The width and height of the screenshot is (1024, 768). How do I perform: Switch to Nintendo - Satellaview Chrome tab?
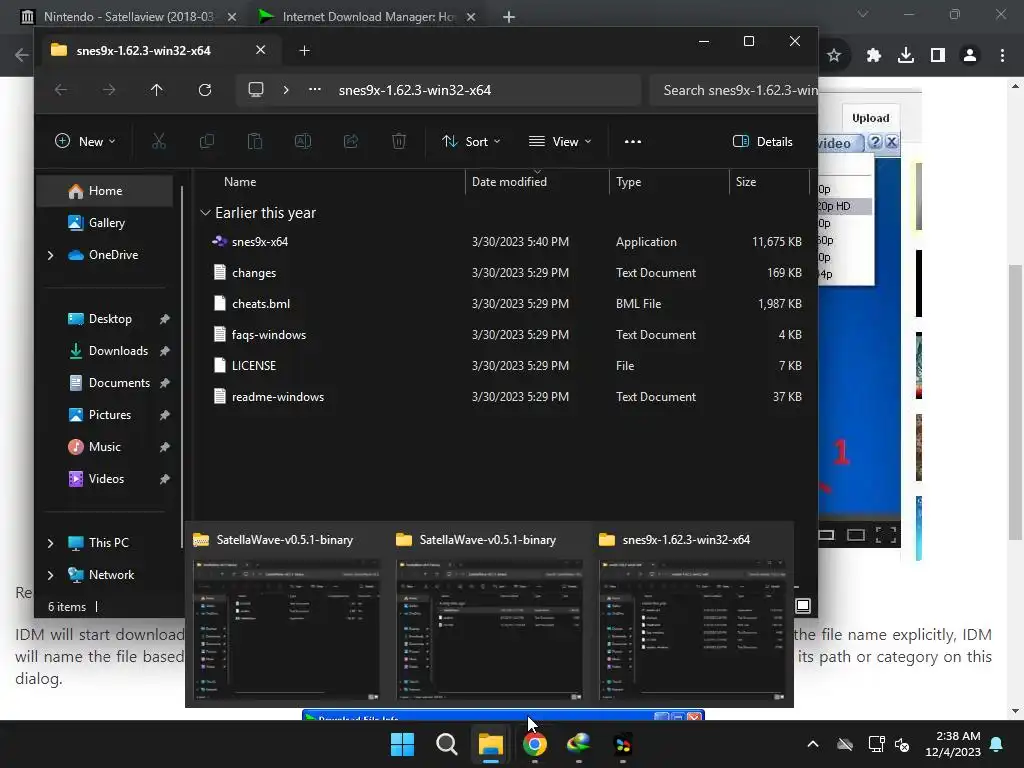[x=128, y=16]
